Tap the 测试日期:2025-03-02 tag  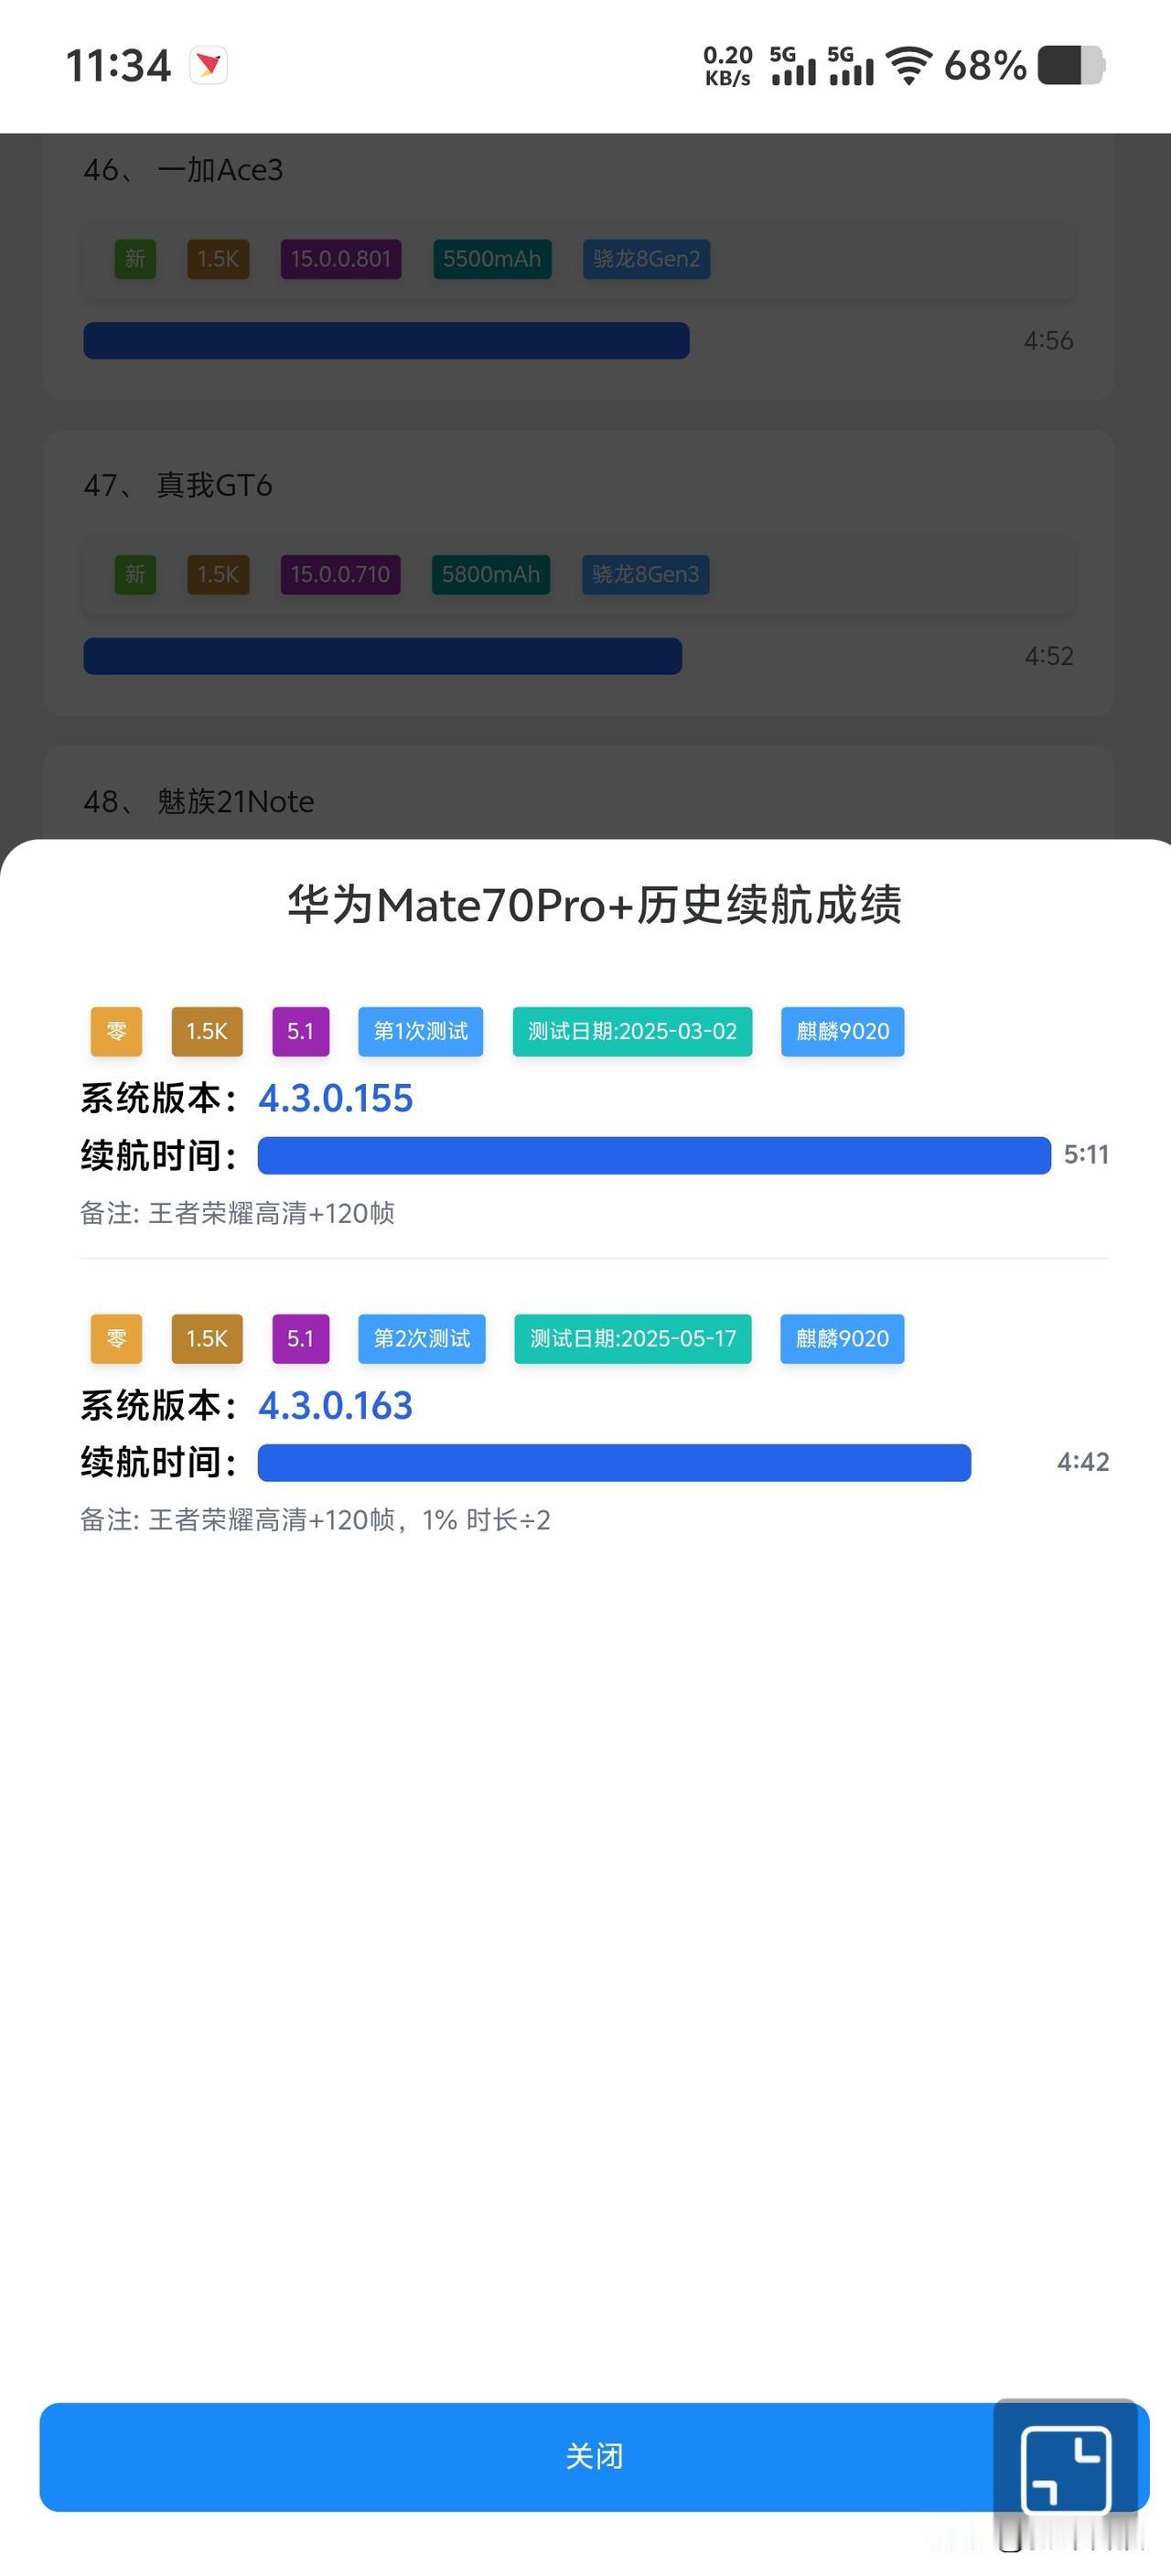click(x=632, y=1031)
